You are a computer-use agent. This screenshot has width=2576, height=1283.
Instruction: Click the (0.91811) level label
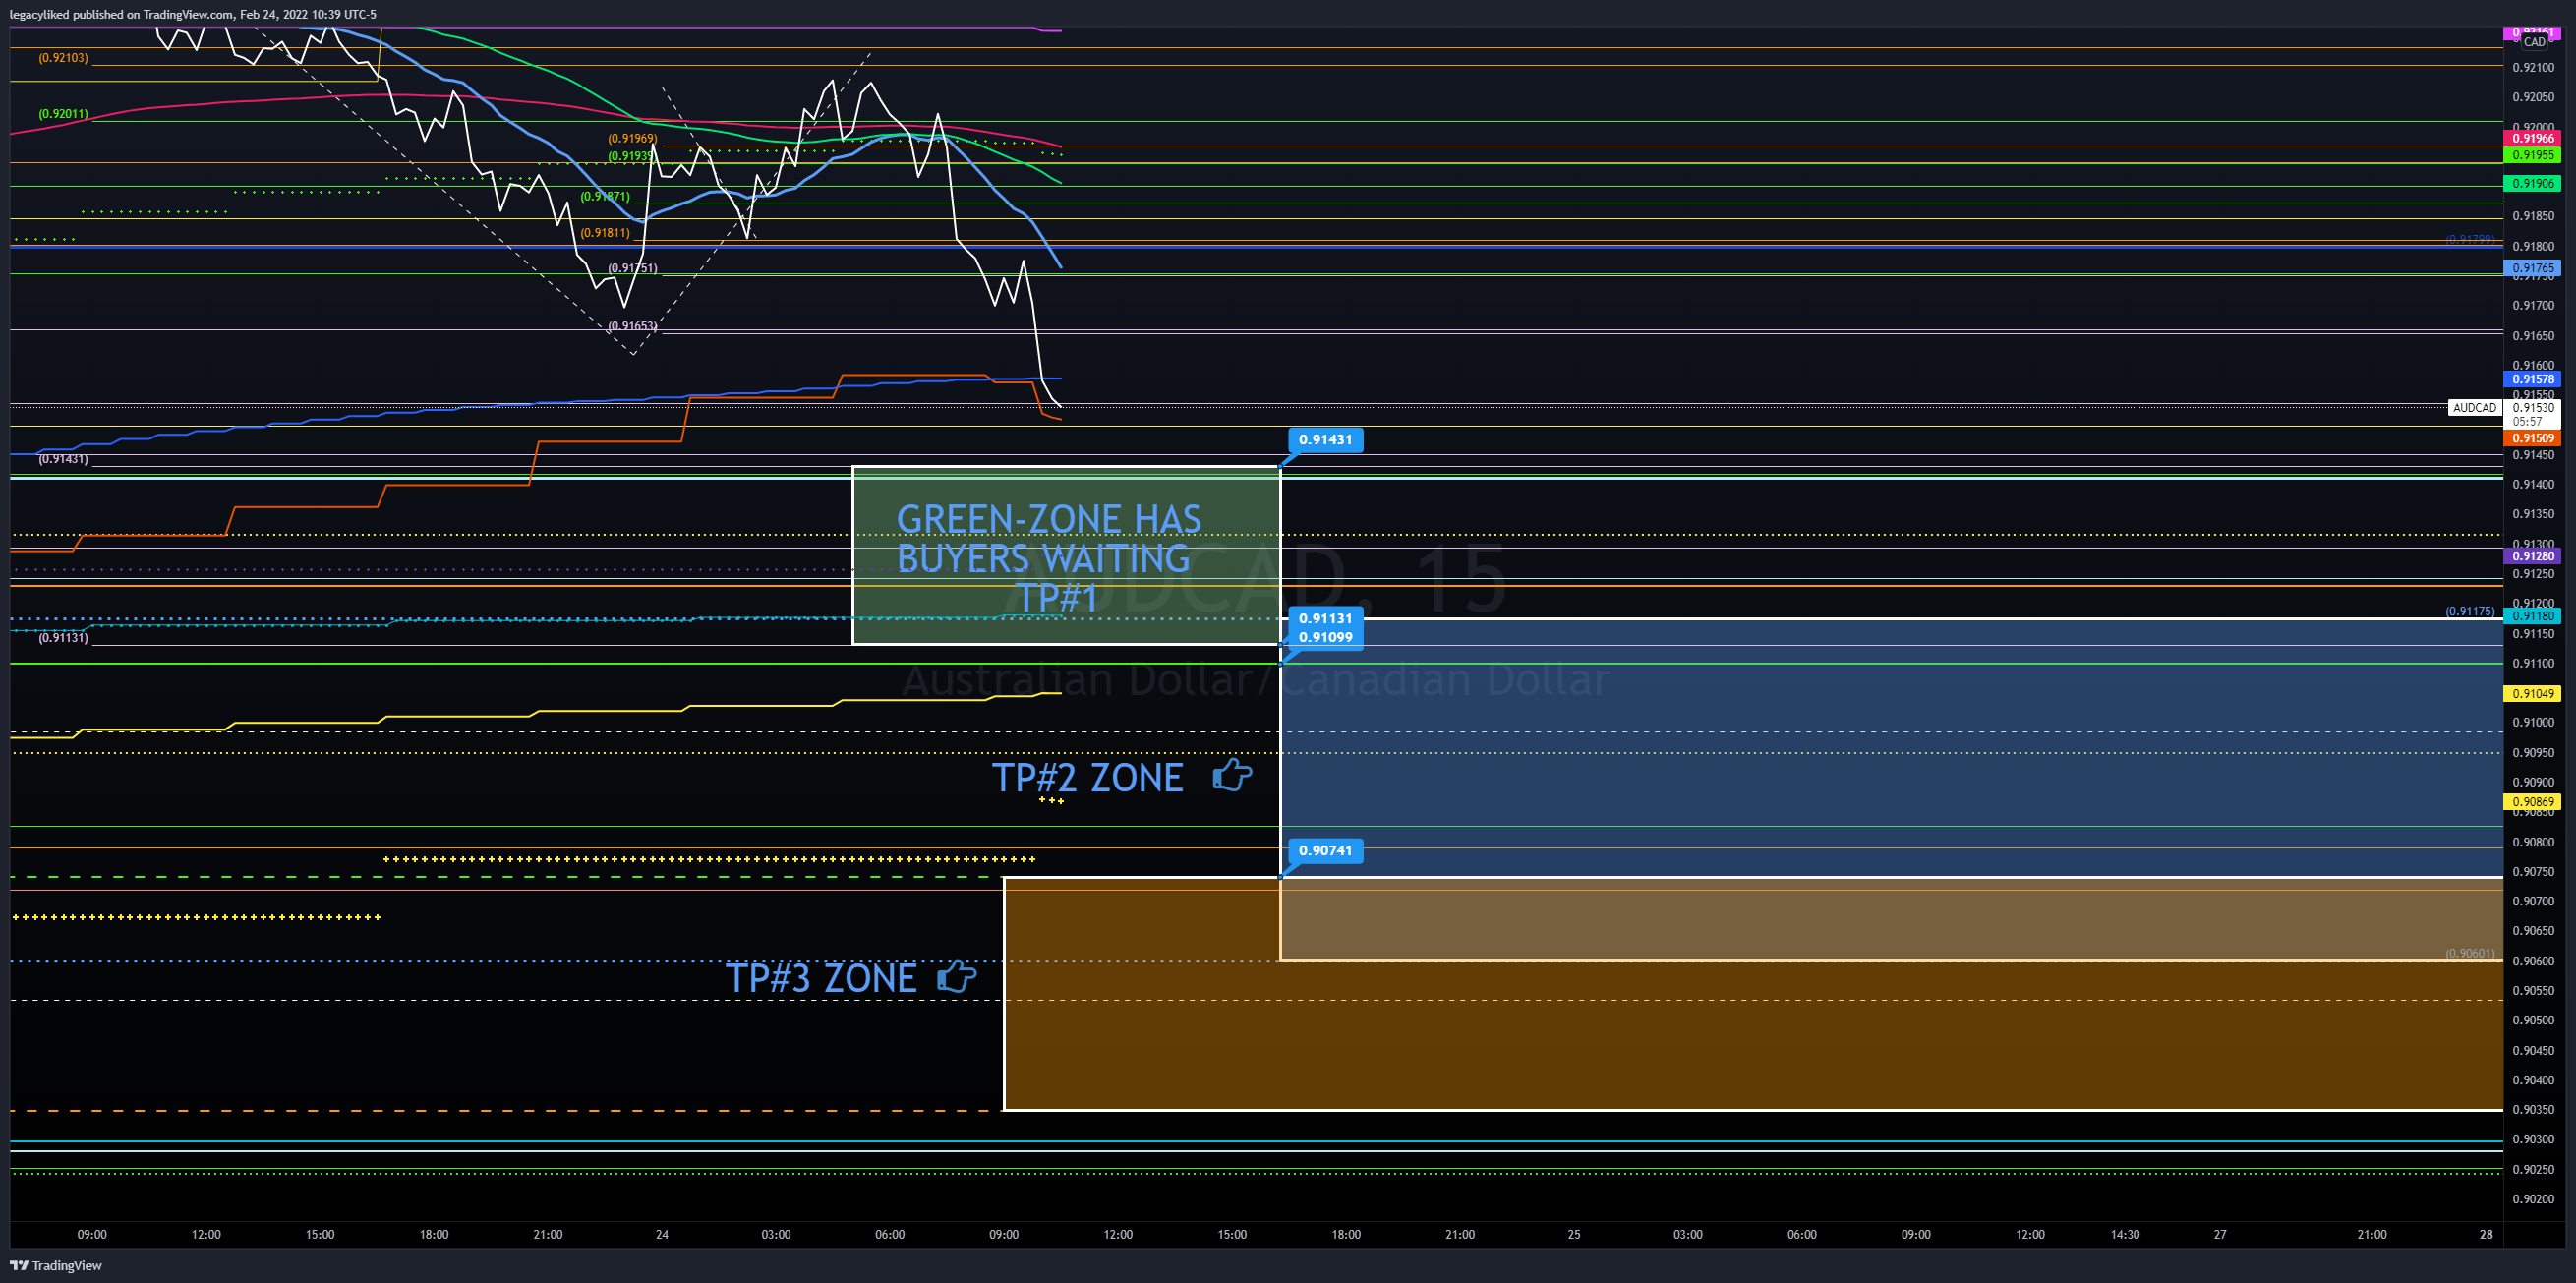click(x=605, y=233)
